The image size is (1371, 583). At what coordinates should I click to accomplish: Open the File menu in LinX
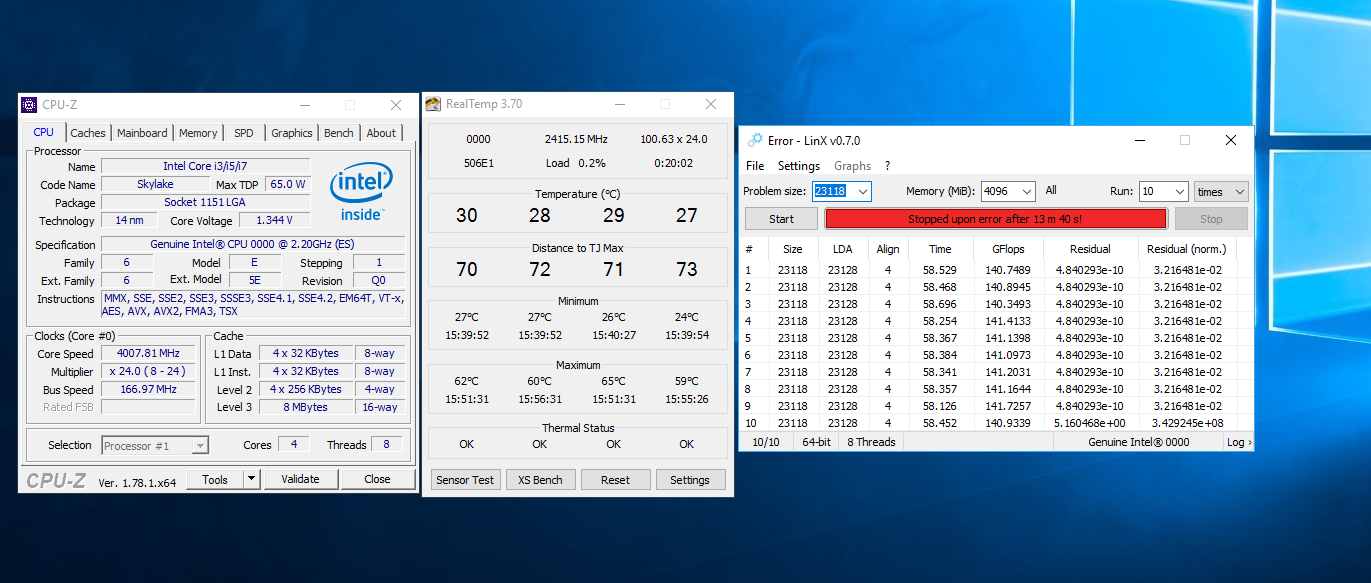coord(755,166)
